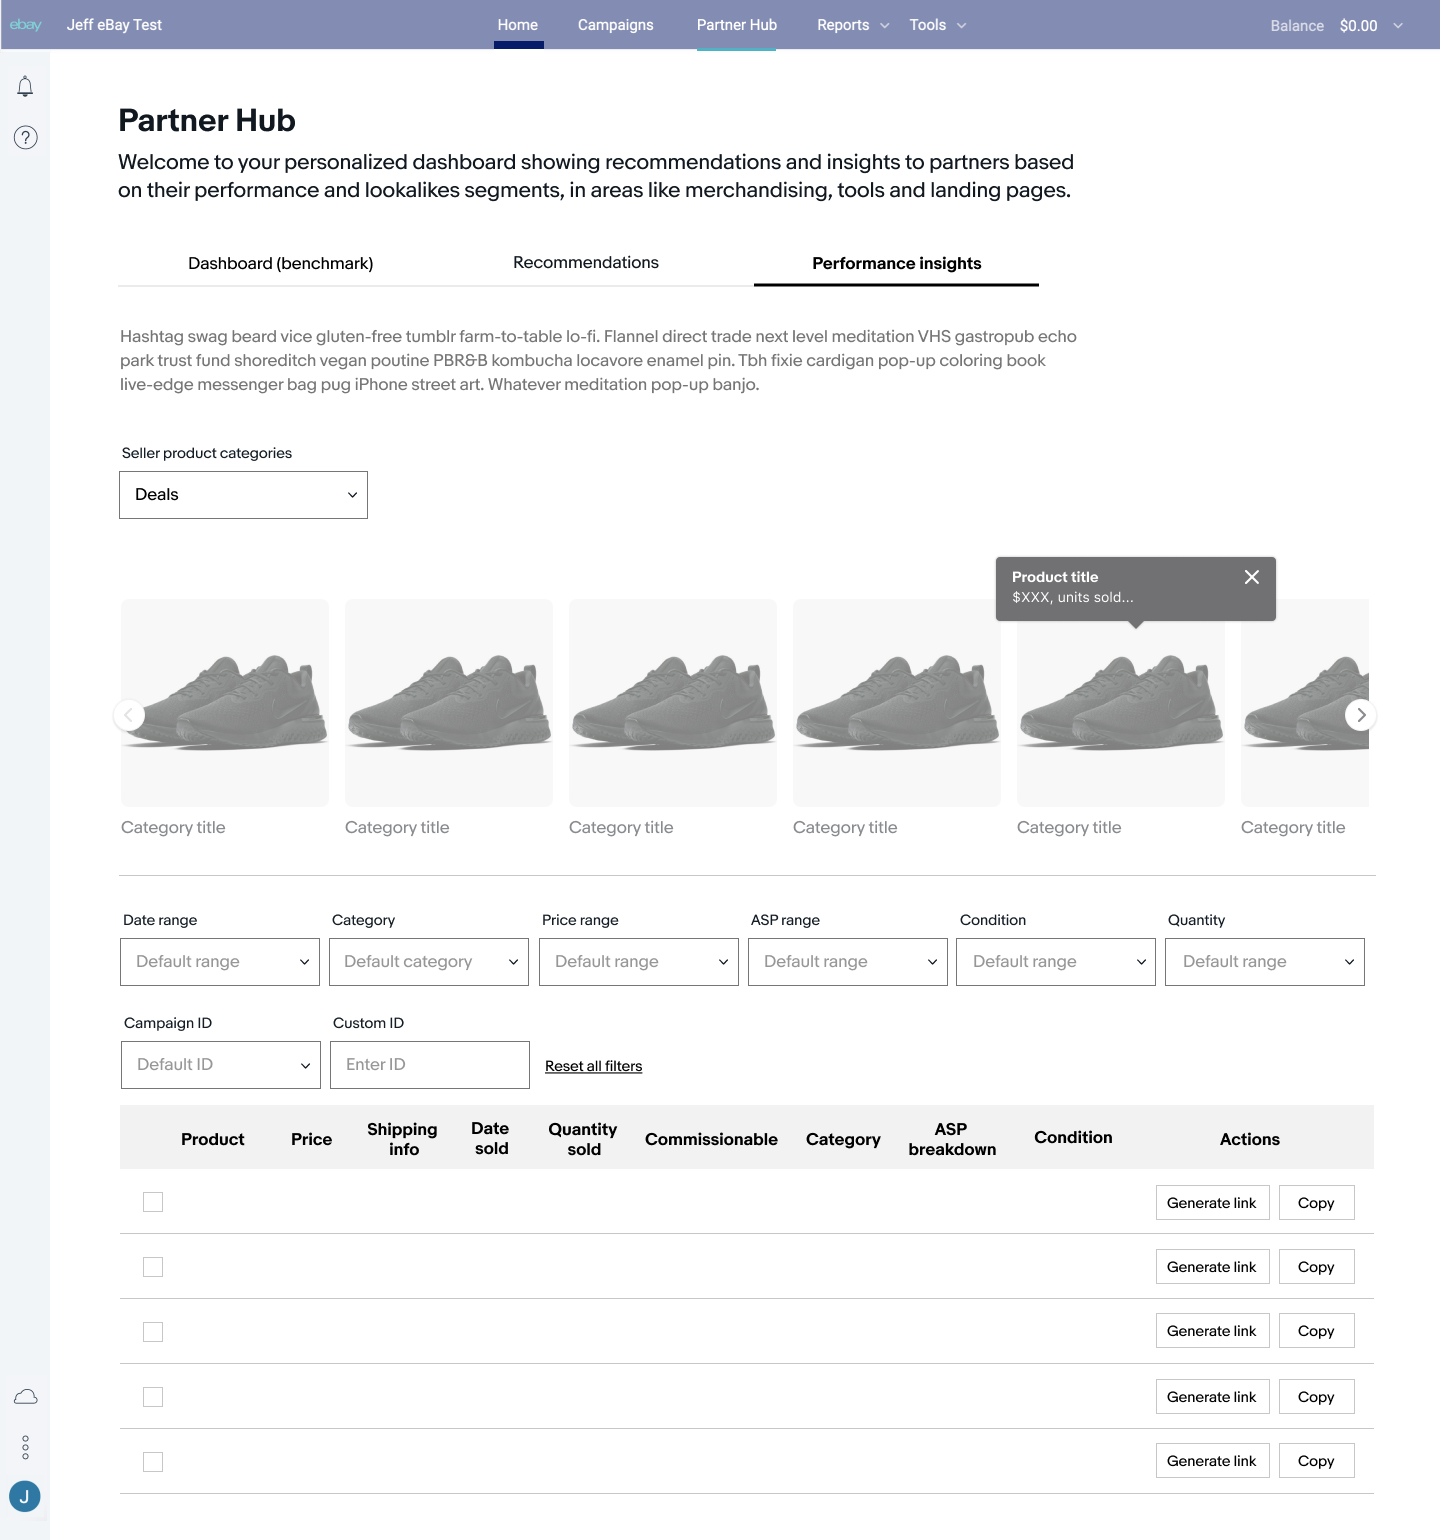Expand the Seller product categories Deals dropdown
The width and height of the screenshot is (1440, 1540).
point(243,495)
